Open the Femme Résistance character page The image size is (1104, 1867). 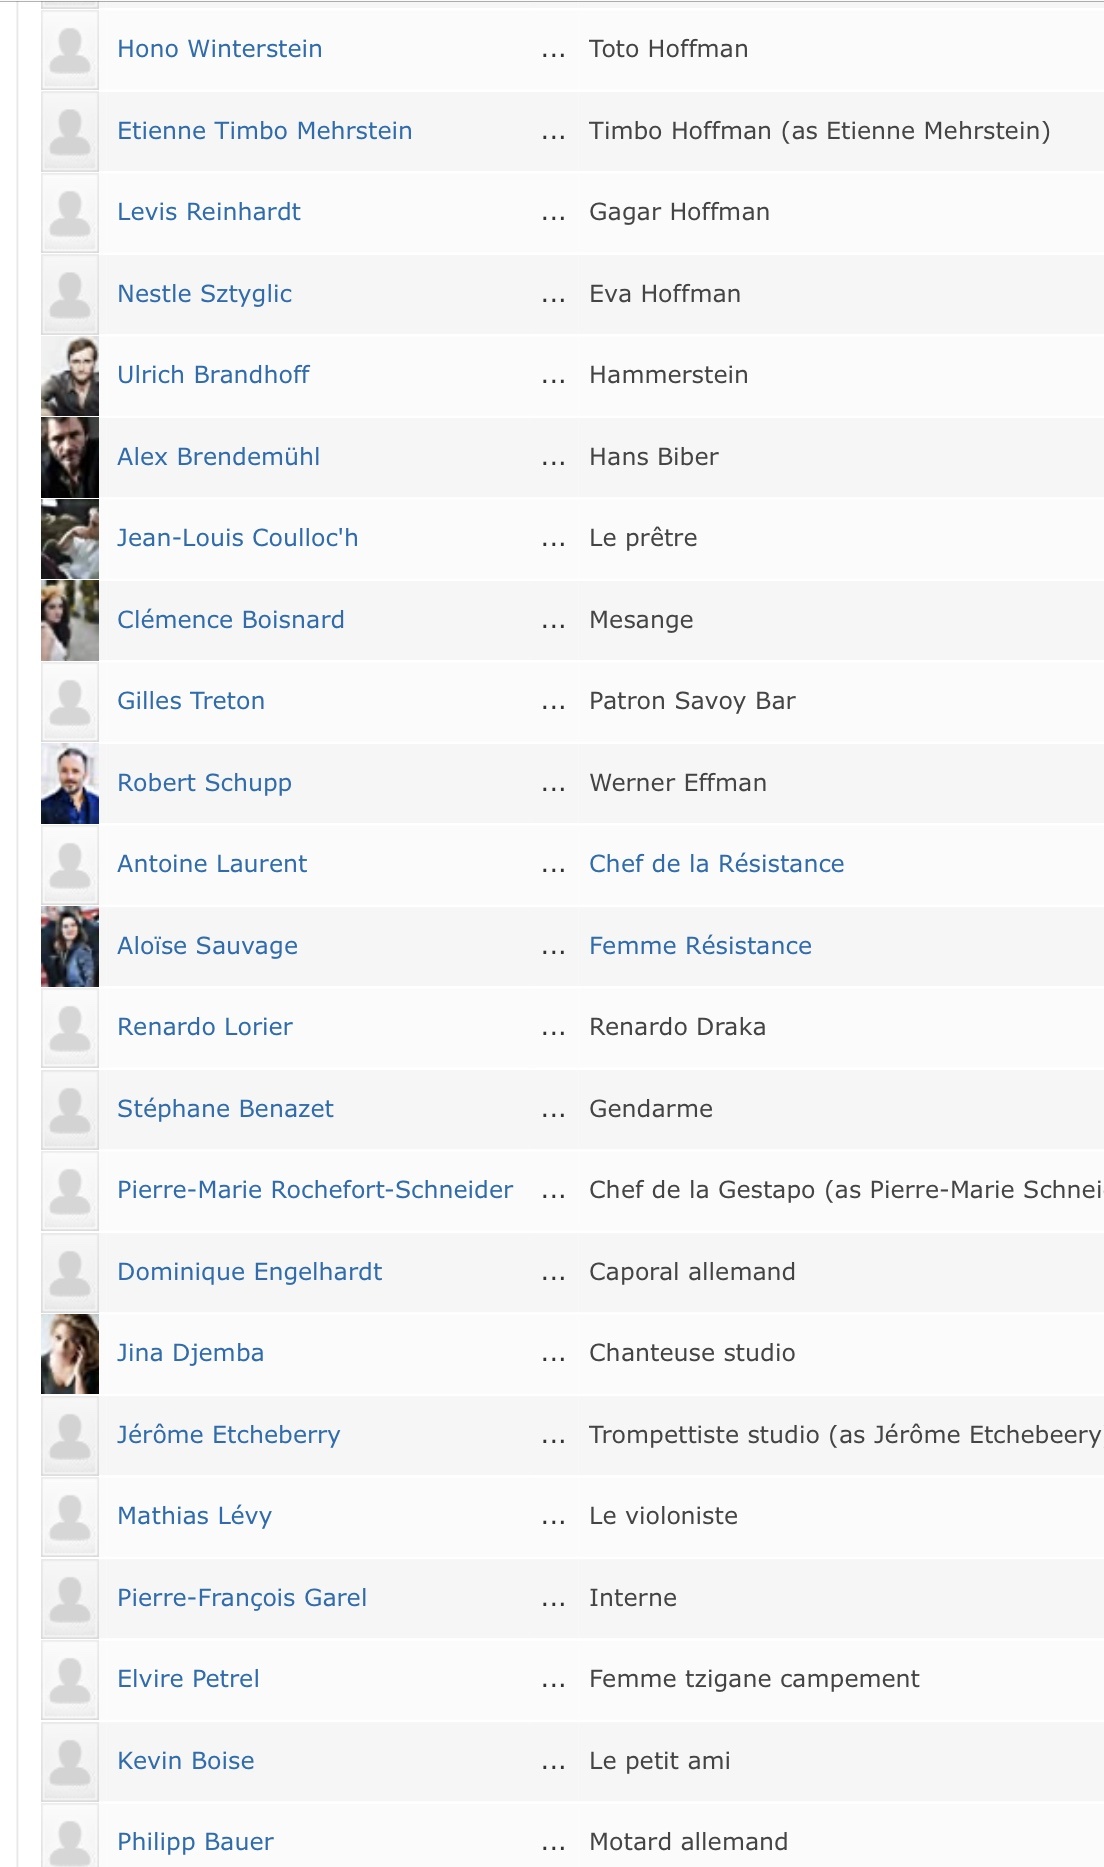pyautogui.click(x=700, y=946)
